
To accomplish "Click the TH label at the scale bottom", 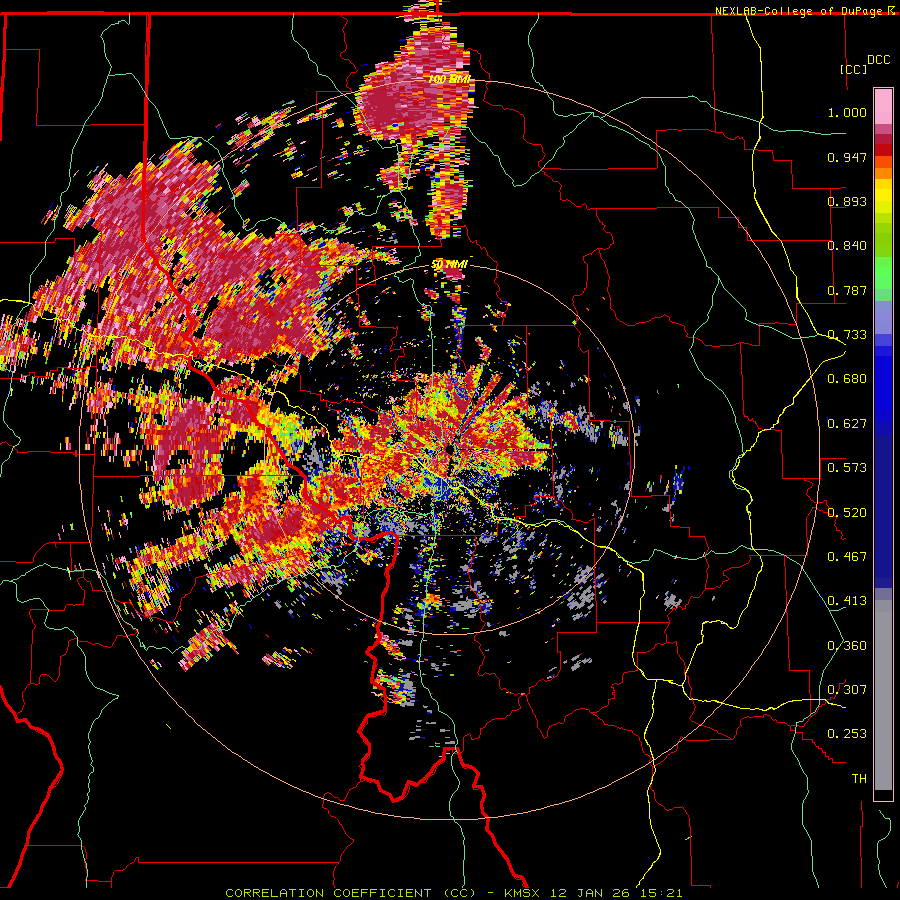I will click(859, 779).
